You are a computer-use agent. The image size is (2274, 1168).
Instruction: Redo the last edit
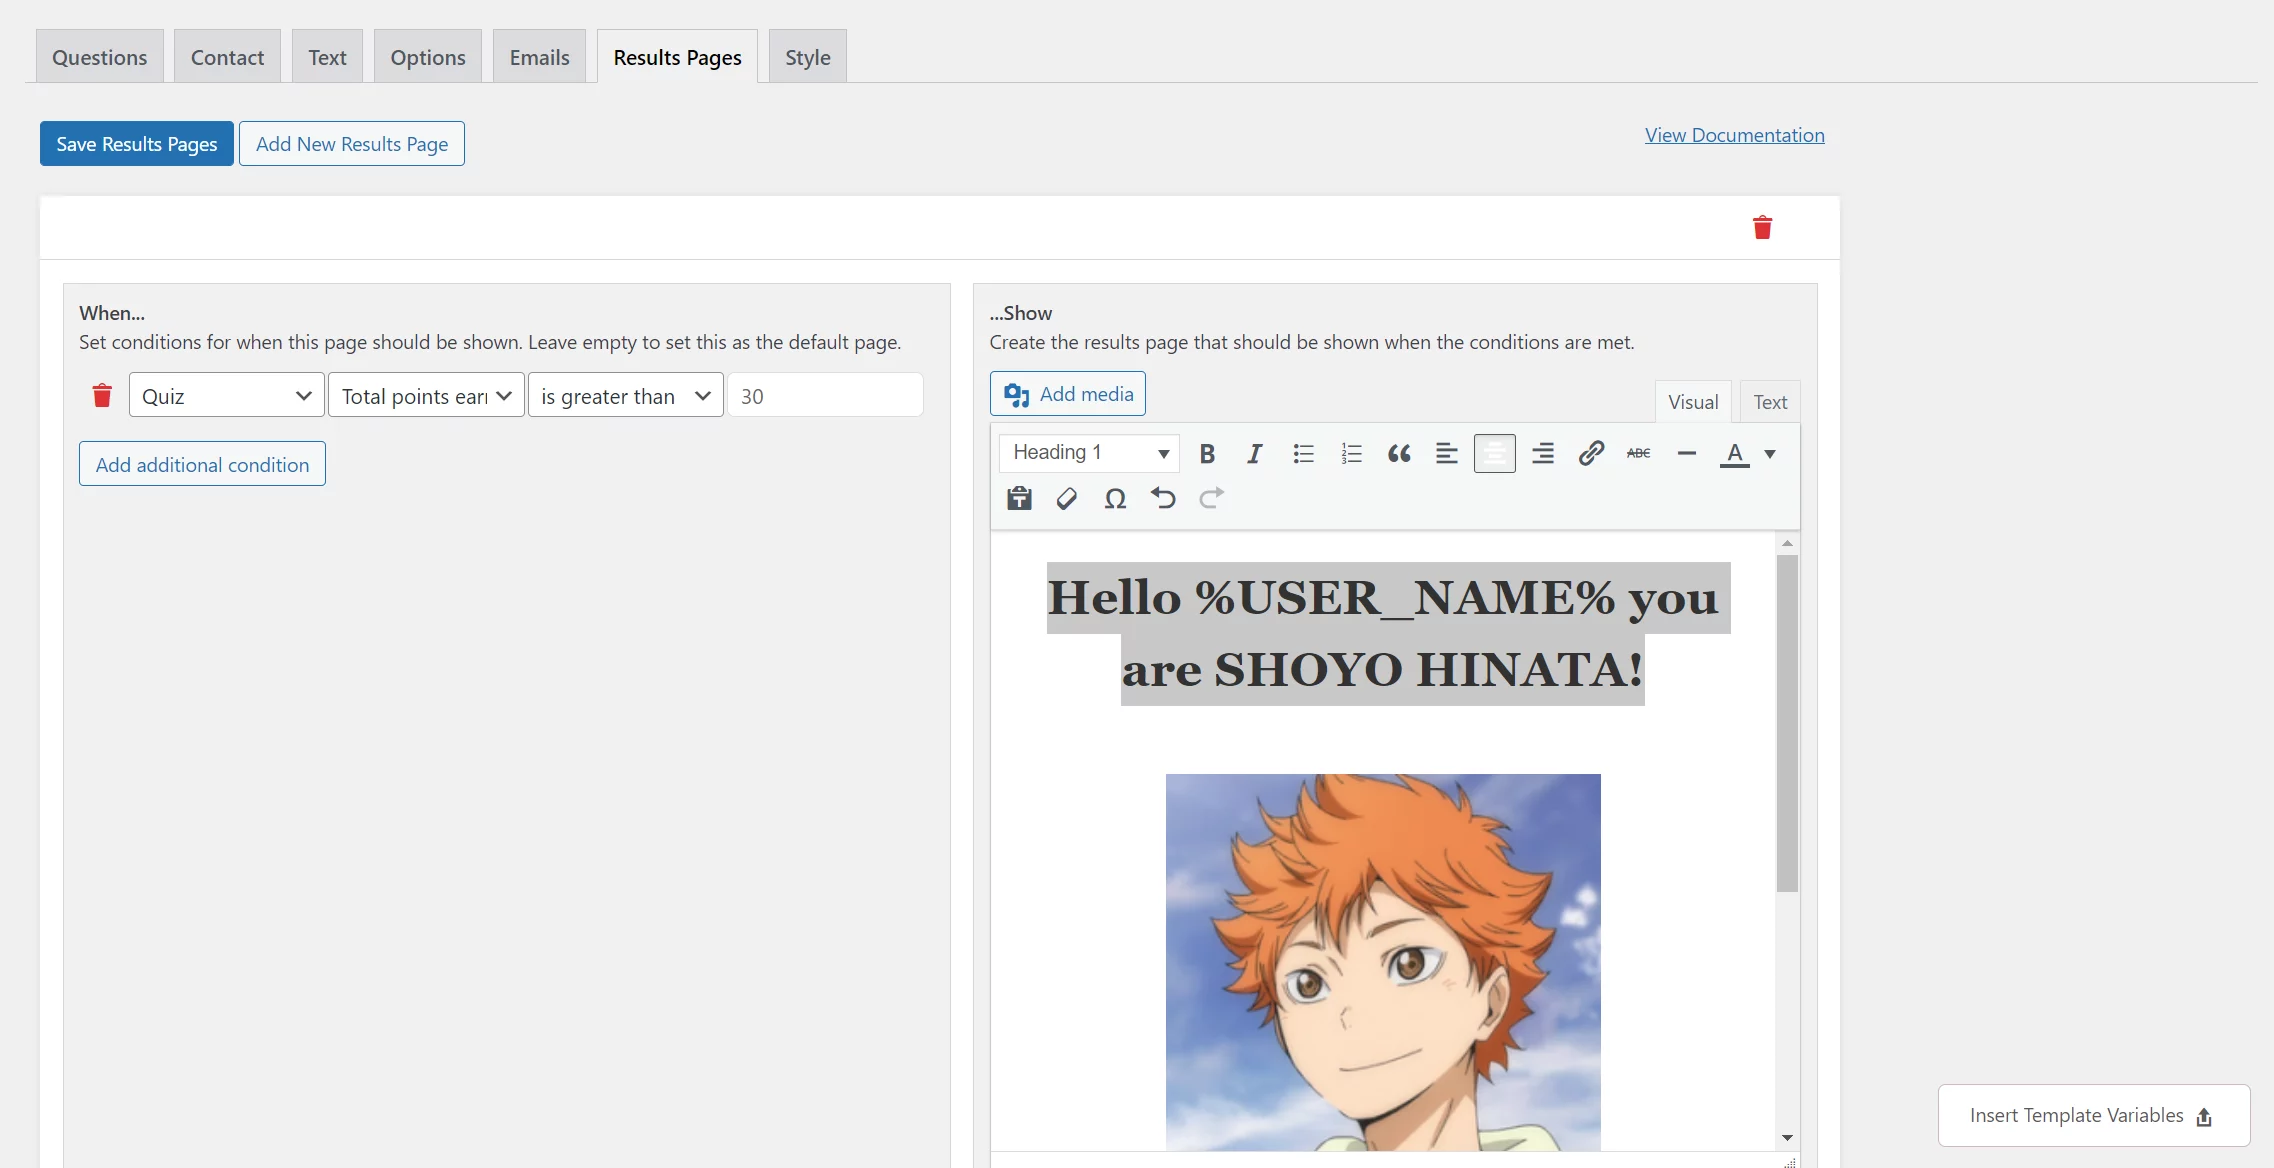tap(1211, 498)
